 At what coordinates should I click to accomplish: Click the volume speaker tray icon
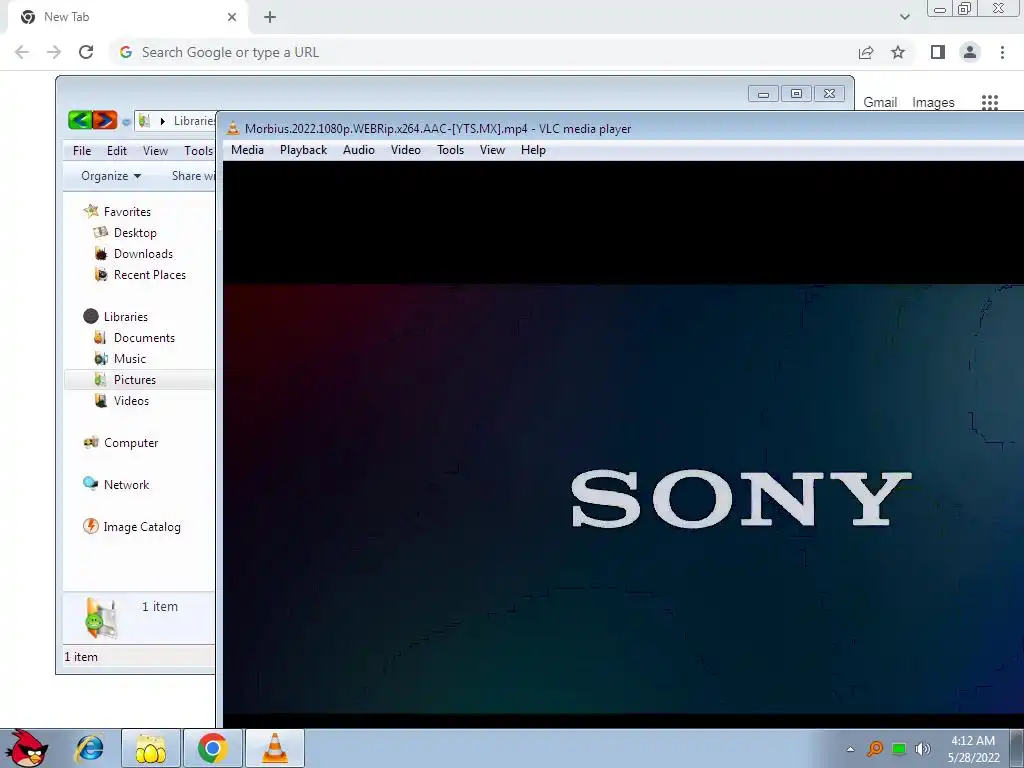[923, 749]
